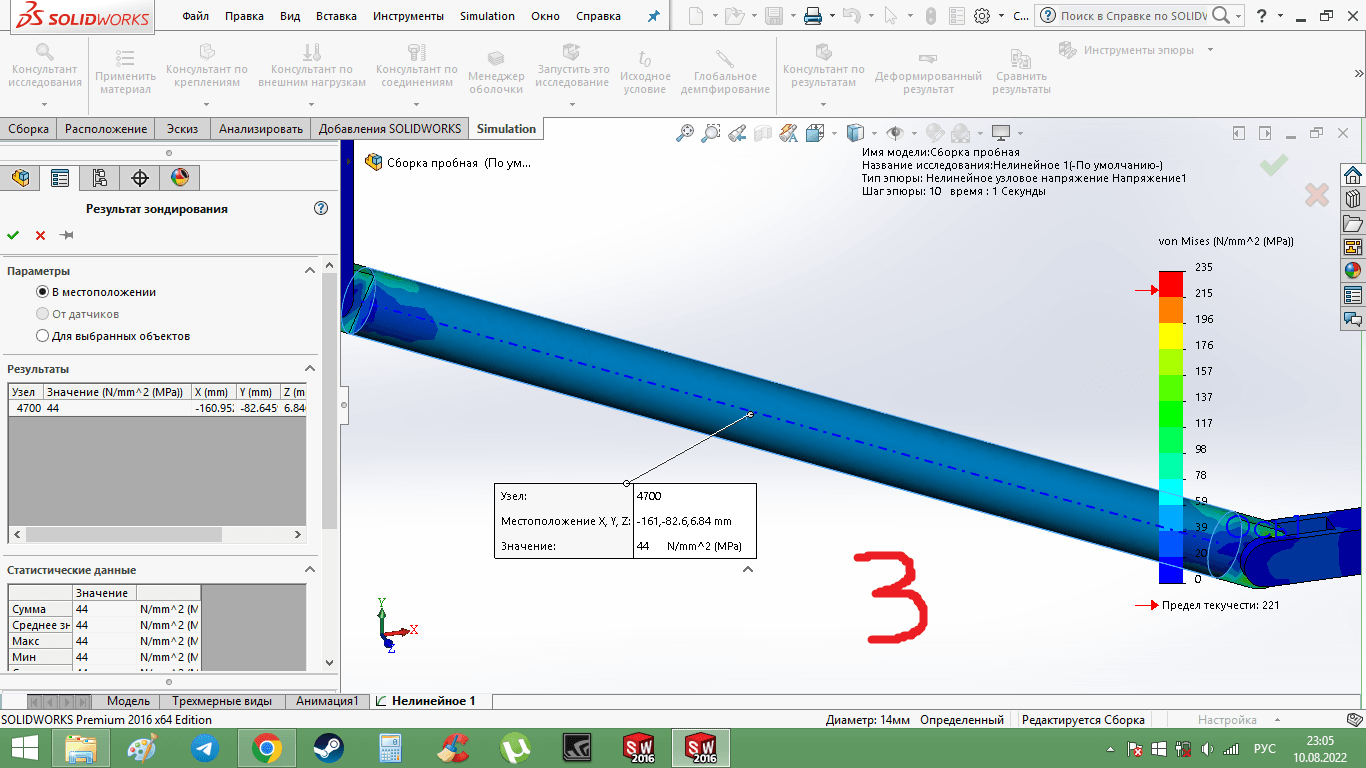Select the 'В местоположении' radio option
The image size is (1366, 768).
click(x=43, y=292)
